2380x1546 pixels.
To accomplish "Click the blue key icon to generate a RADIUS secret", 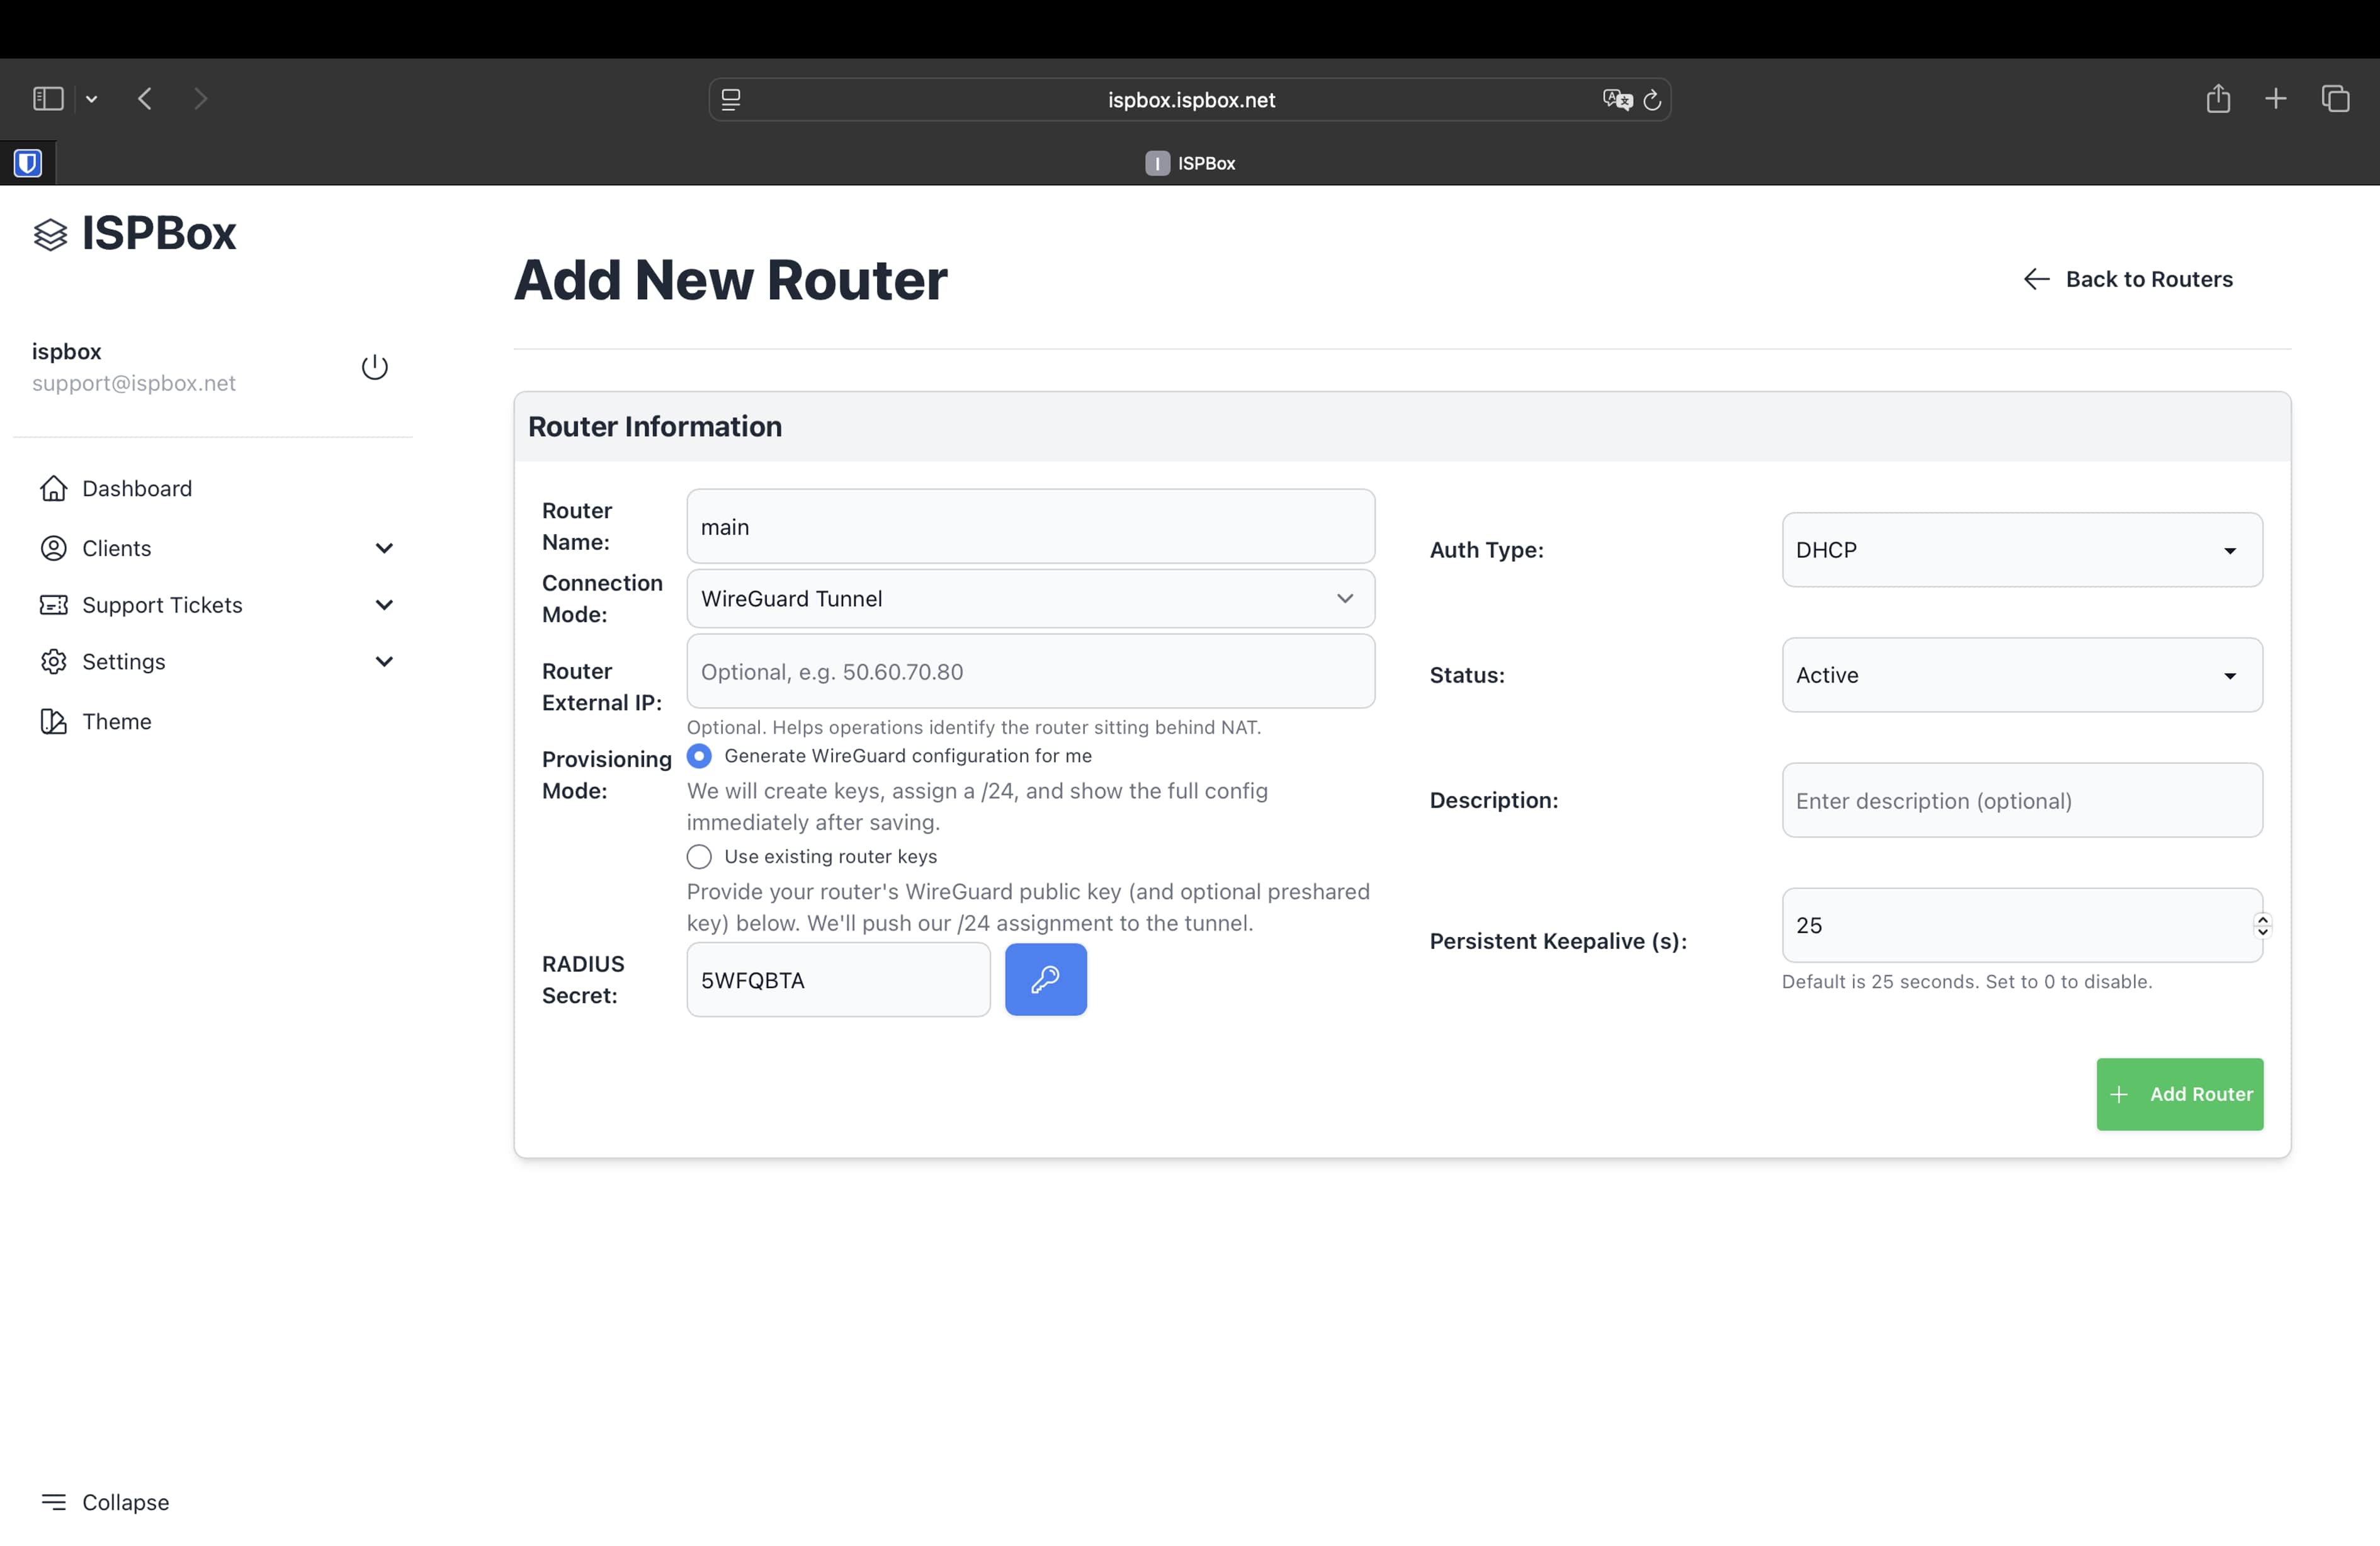I will tap(1045, 979).
